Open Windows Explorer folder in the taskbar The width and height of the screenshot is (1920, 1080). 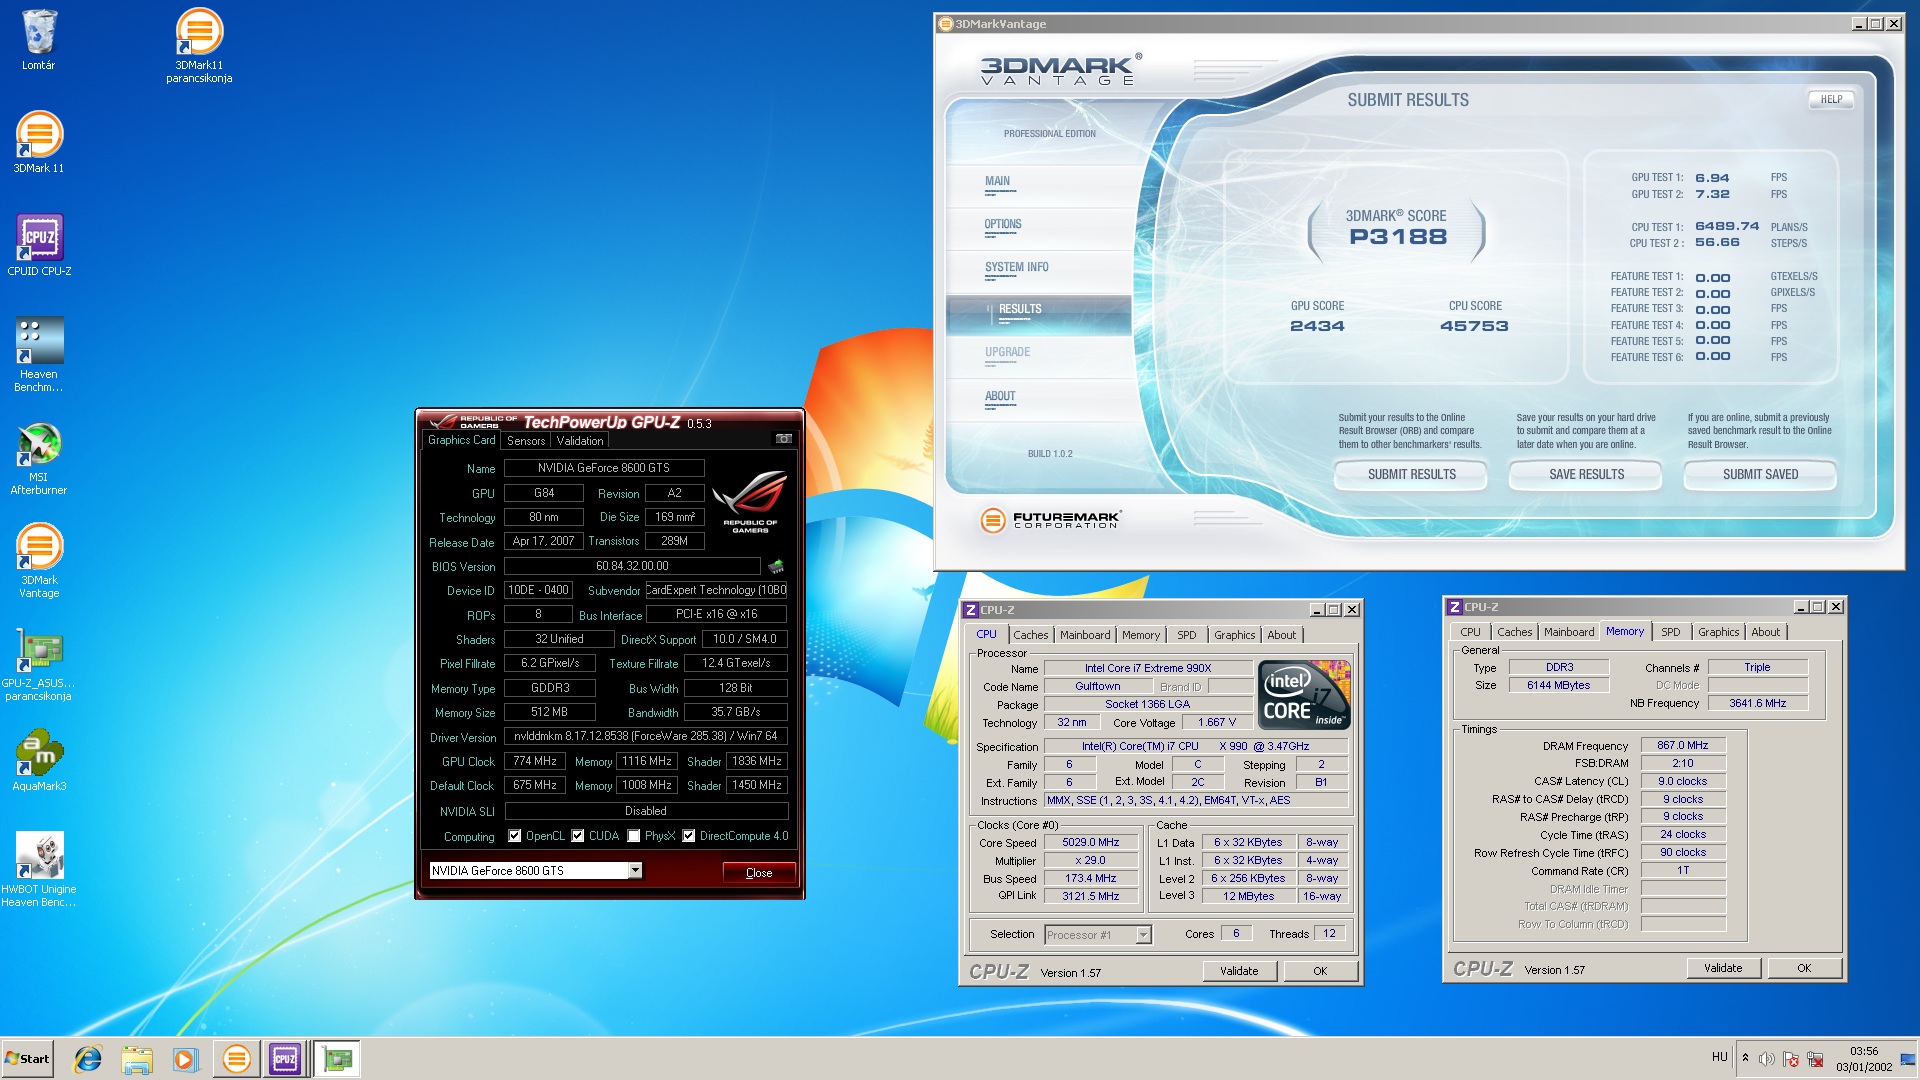point(137,1059)
